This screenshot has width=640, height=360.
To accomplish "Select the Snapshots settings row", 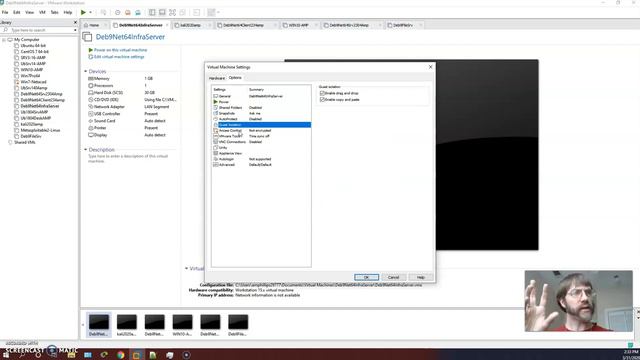I will [261, 113].
